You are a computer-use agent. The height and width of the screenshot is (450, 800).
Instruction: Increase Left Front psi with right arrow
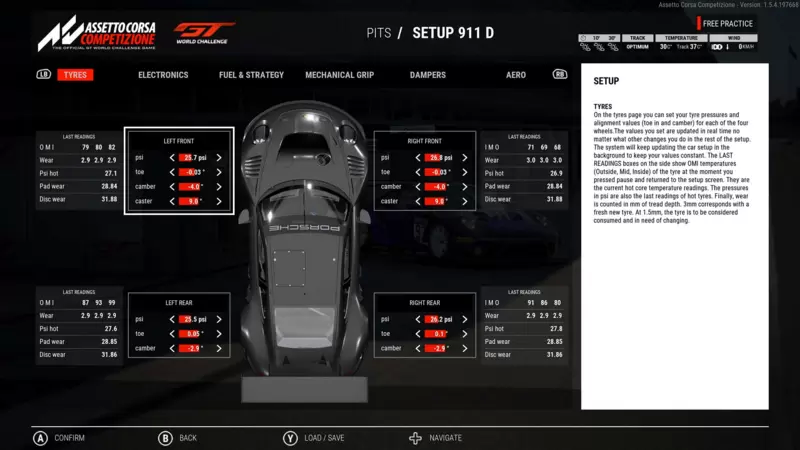(x=219, y=158)
